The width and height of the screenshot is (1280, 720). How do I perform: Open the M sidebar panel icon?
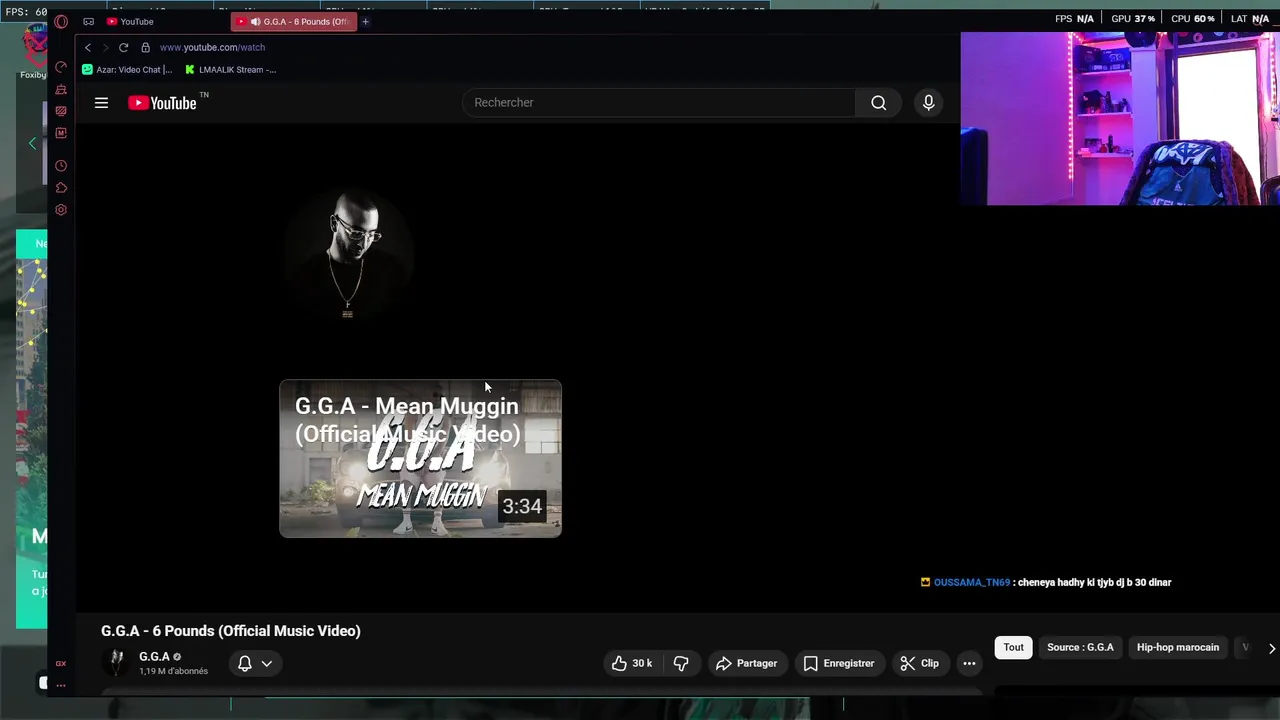coord(61,133)
